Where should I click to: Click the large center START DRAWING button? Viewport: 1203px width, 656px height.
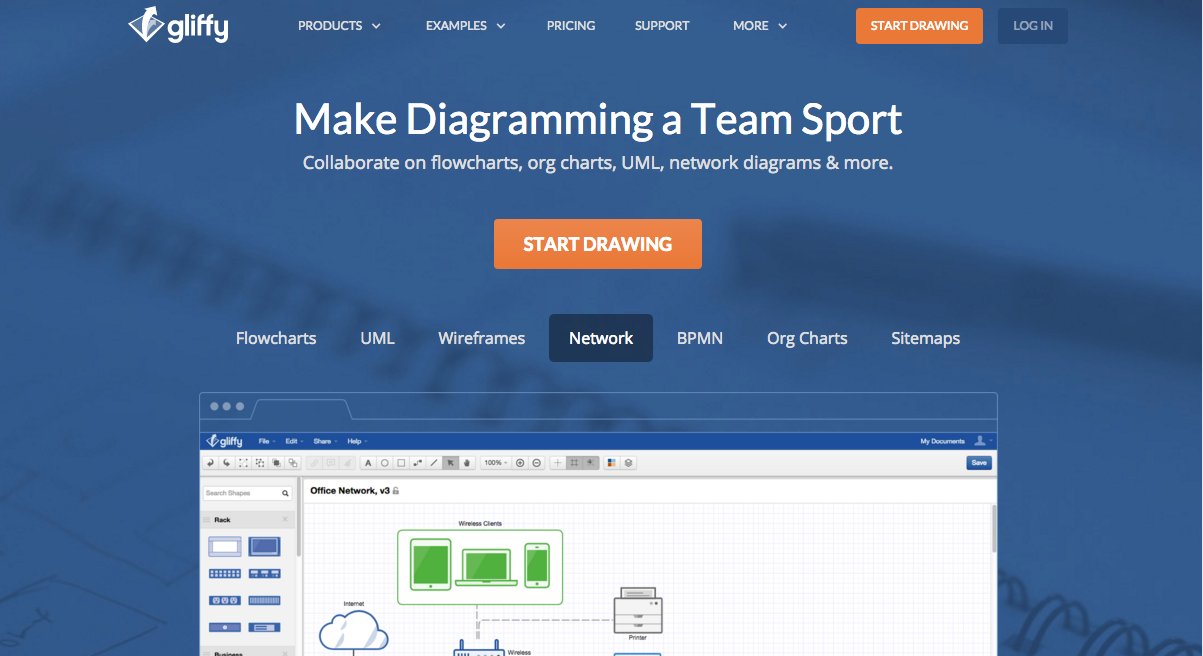point(598,244)
